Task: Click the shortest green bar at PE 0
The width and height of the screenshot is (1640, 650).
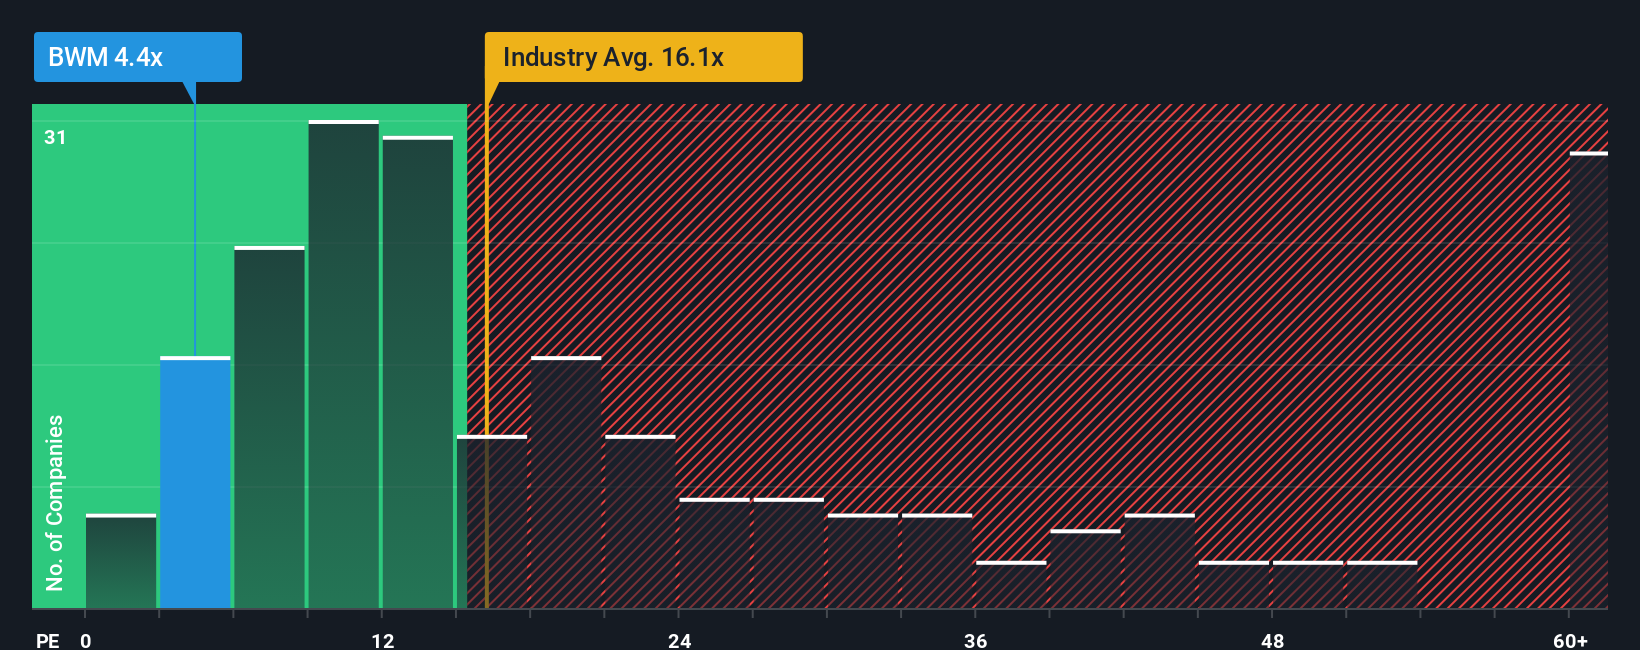Action: pyautogui.click(x=121, y=561)
